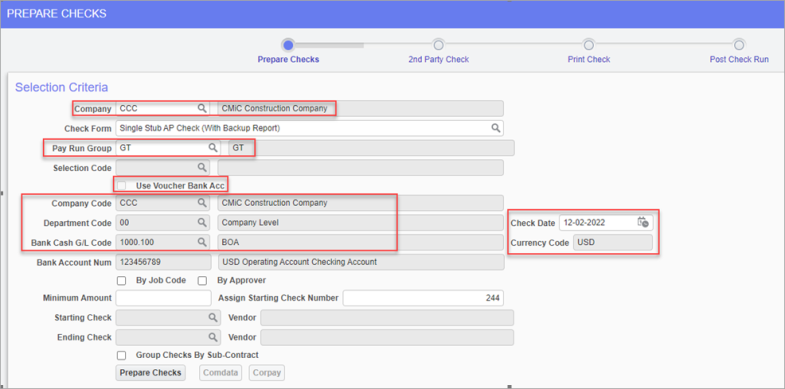This screenshot has width=785, height=389.
Task: Go to Print Check step
Action: tap(589, 46)
